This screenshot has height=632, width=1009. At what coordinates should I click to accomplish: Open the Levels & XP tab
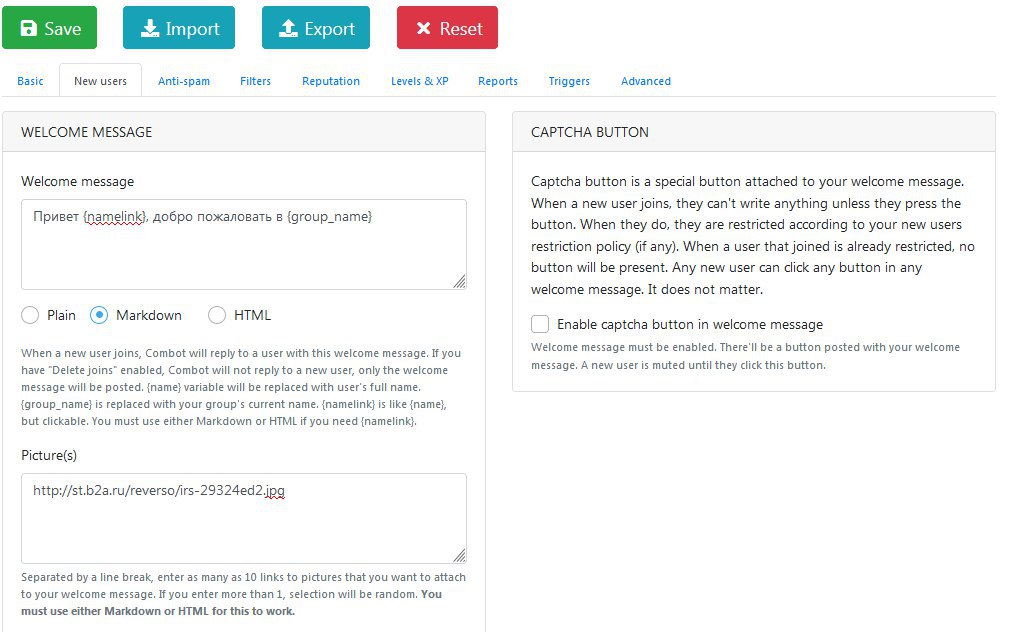(x=420, y=81)
